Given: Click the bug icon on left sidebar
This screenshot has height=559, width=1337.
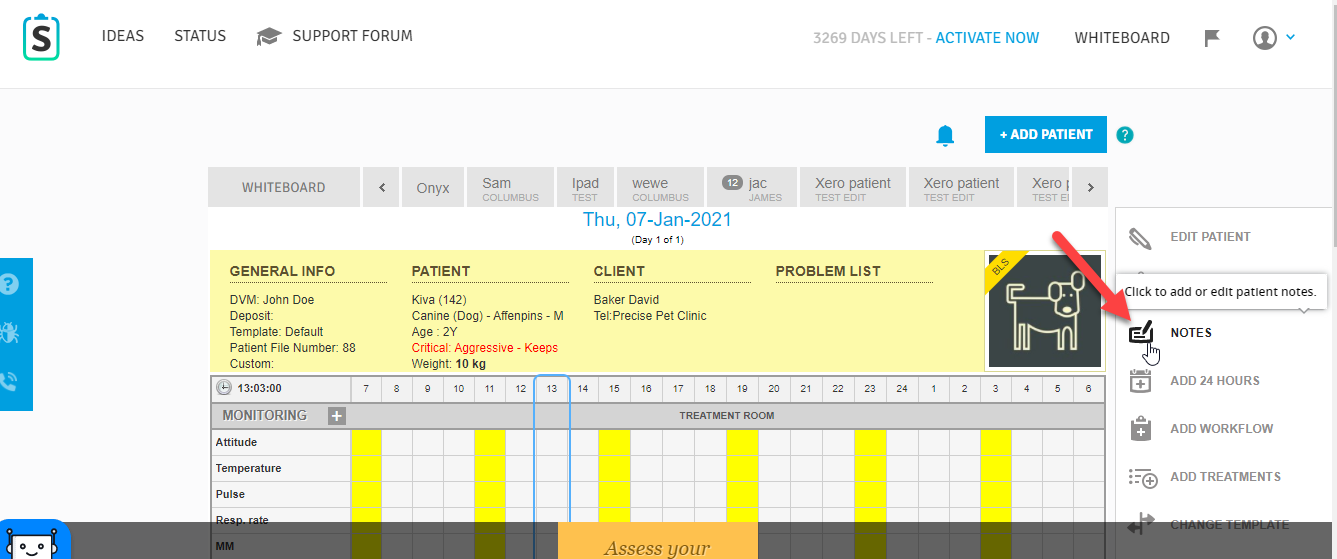Looking at the screenshot, I should [9, 333].
